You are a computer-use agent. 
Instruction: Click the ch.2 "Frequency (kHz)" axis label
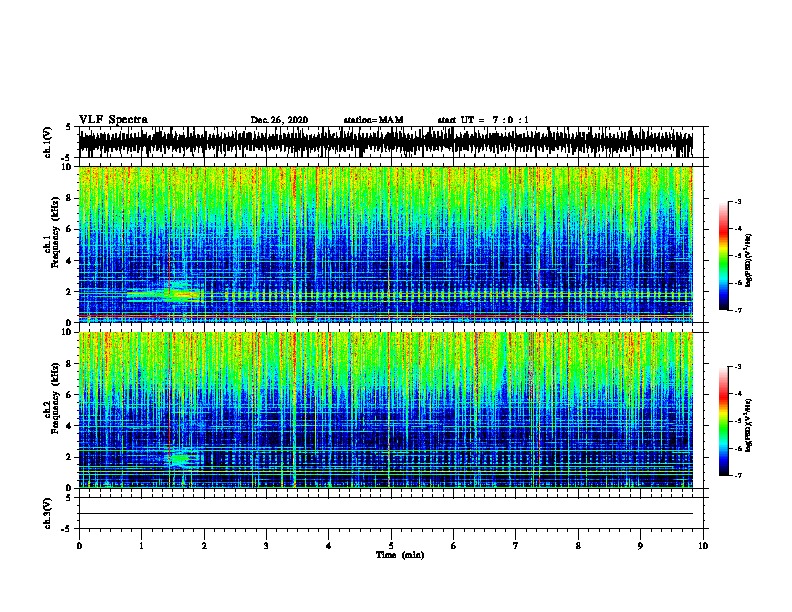pyautogui.click(x=55, y=397)
